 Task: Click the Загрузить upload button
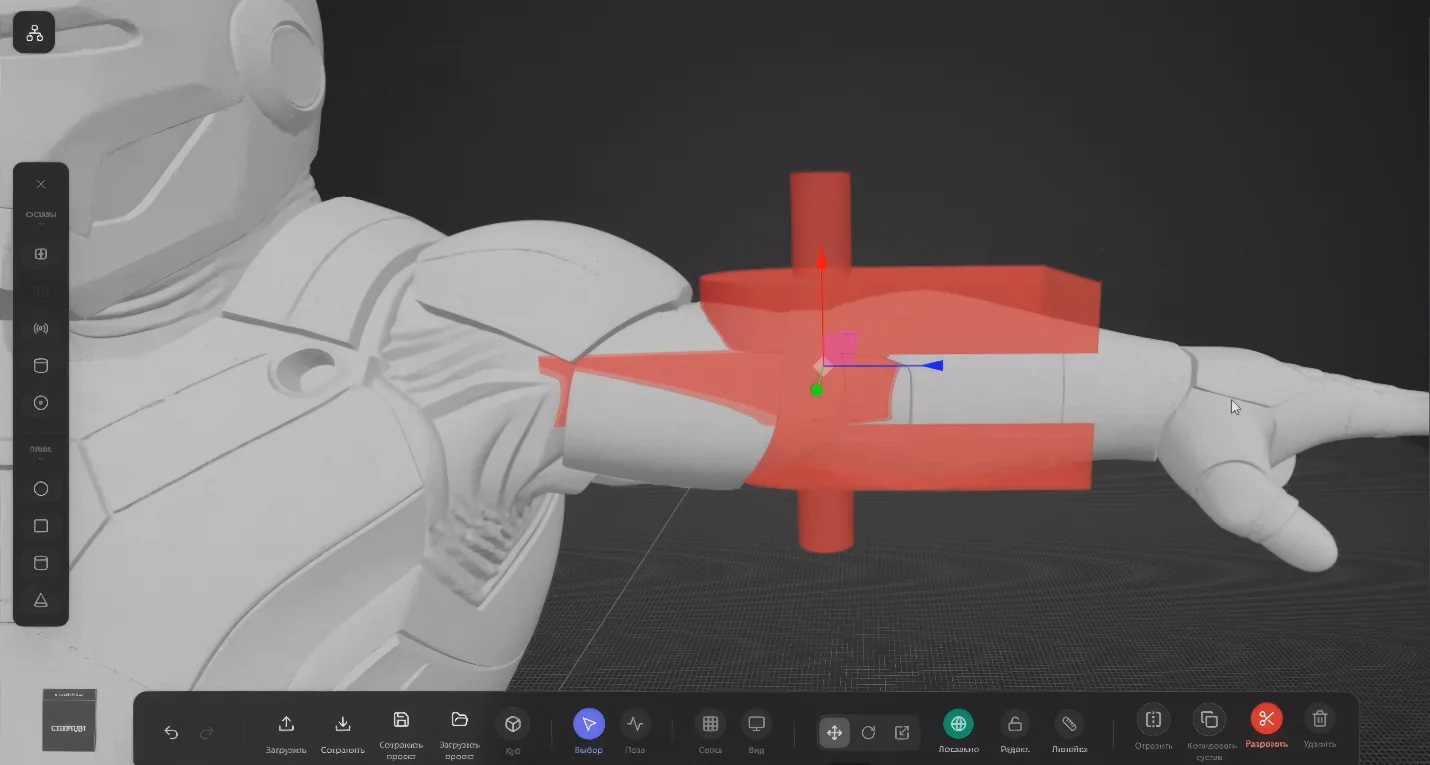point(286,732)
